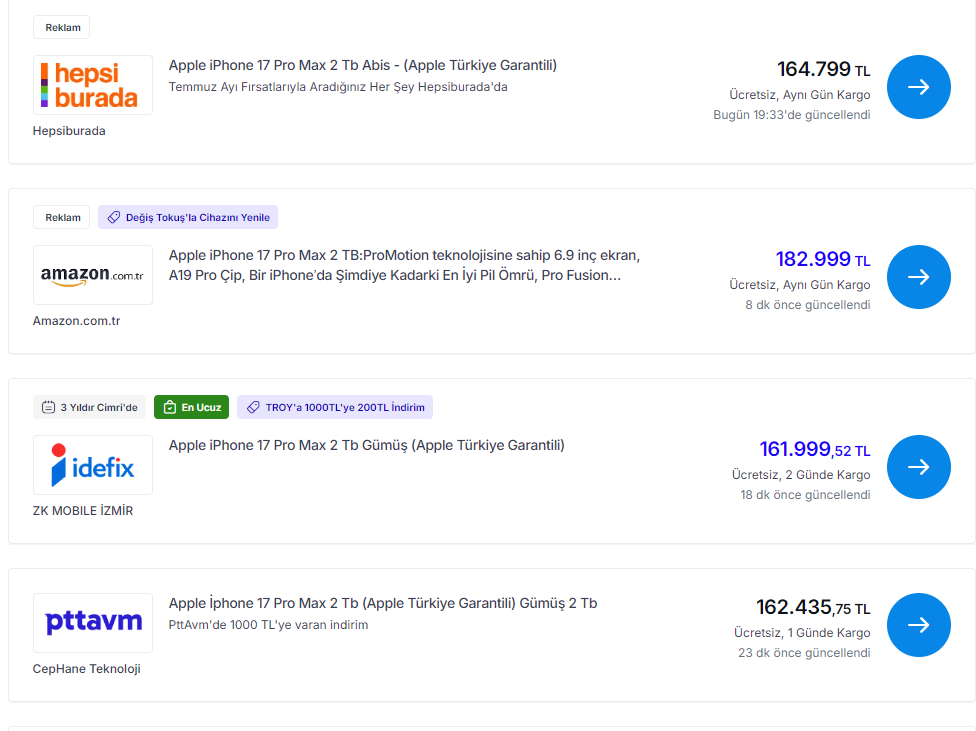Click the Hepsiburada store logo
Viewport: 976px width, 731px height.
[93, 85]
